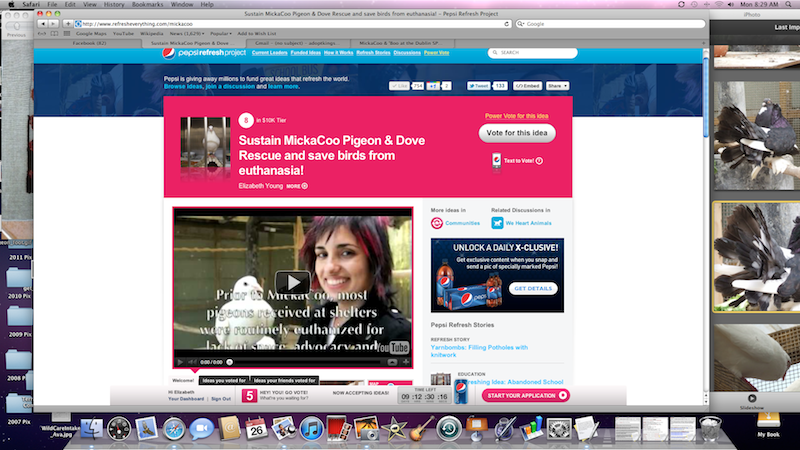This screenshot has height=450, width=800.
Task: Click the Text to Vote phone icon
Action: point(496,160)
